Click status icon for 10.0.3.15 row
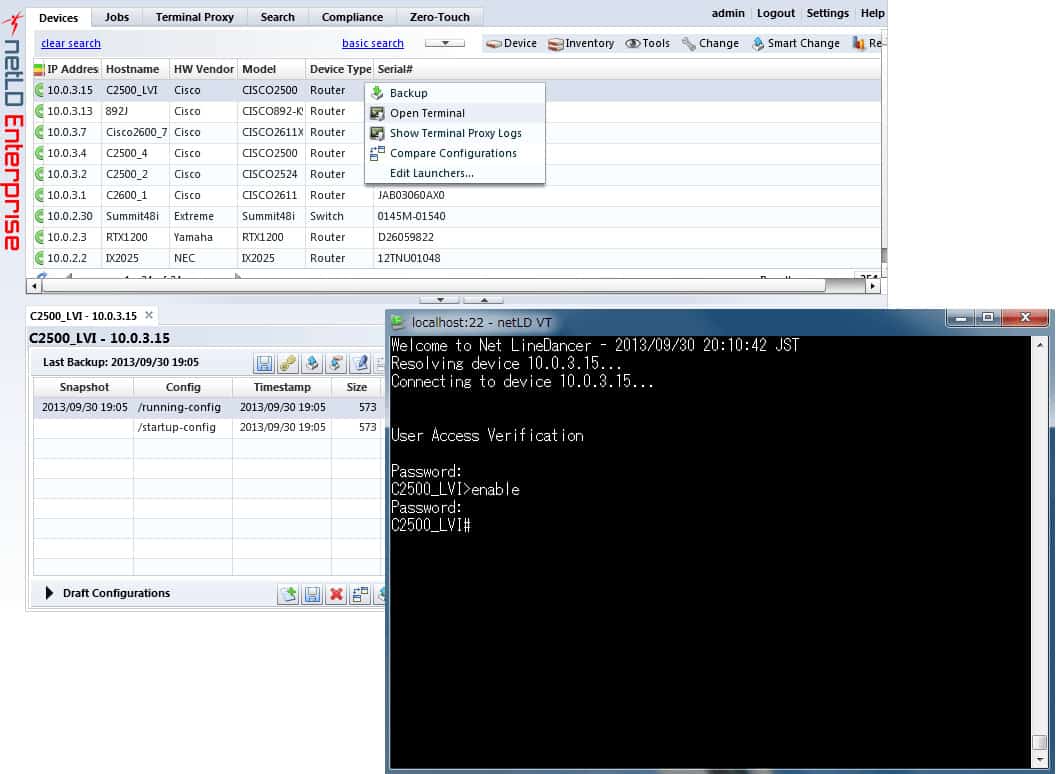The width and height of the screenshot is (1056, 774). 39,90
